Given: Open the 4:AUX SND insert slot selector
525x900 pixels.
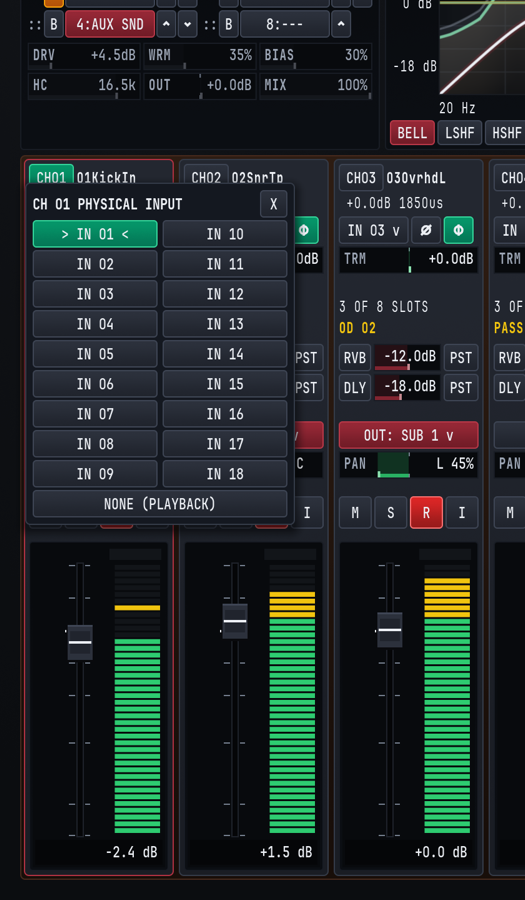Looking at the screenshot, I should pyautogui.click(x=110, y=24).
